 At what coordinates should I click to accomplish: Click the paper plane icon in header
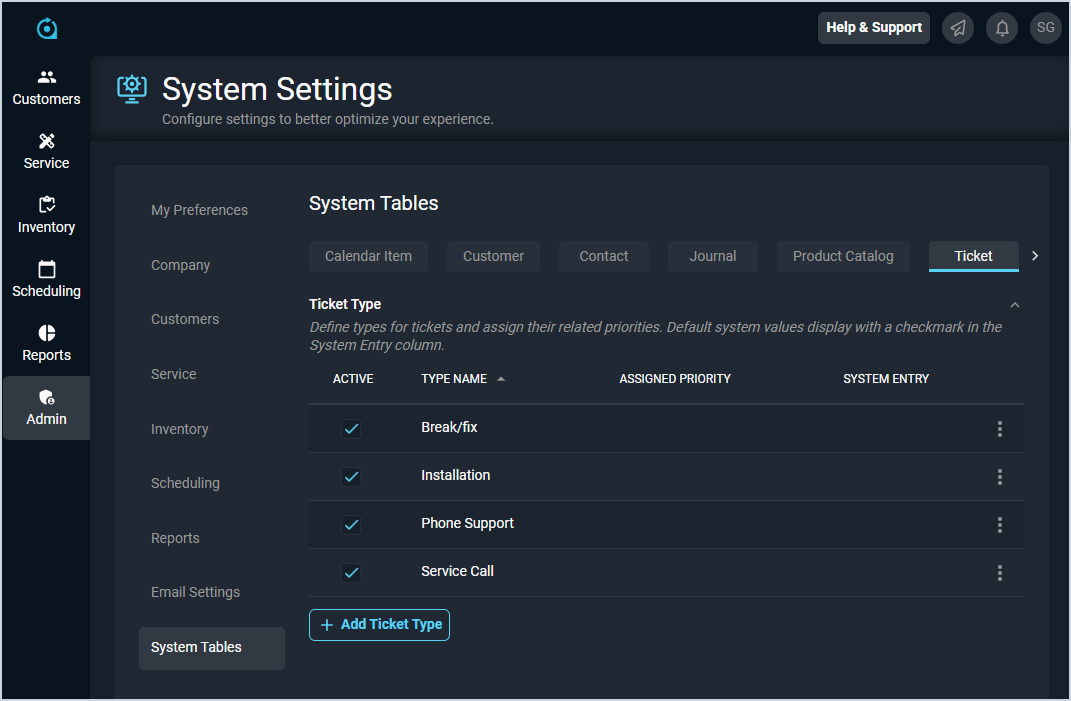pos(958,28)
